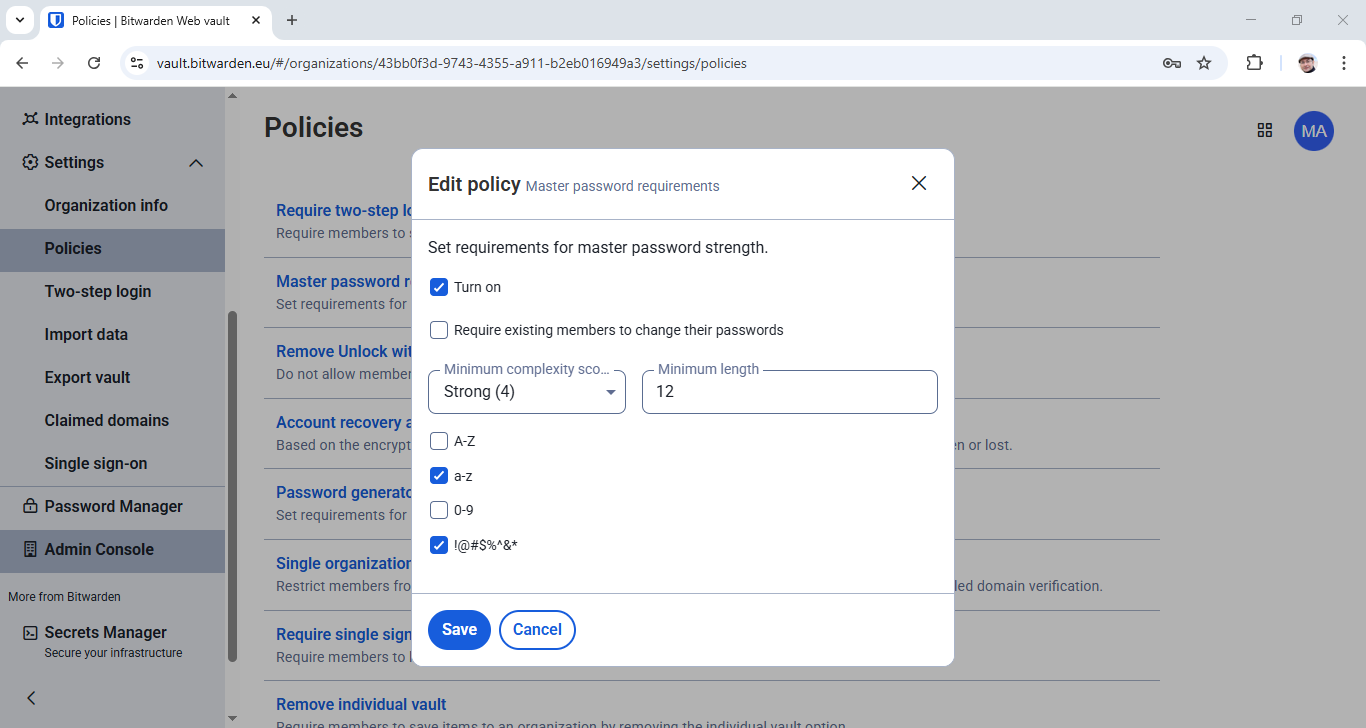Click the Minimum length input field

tap(790, 392)
